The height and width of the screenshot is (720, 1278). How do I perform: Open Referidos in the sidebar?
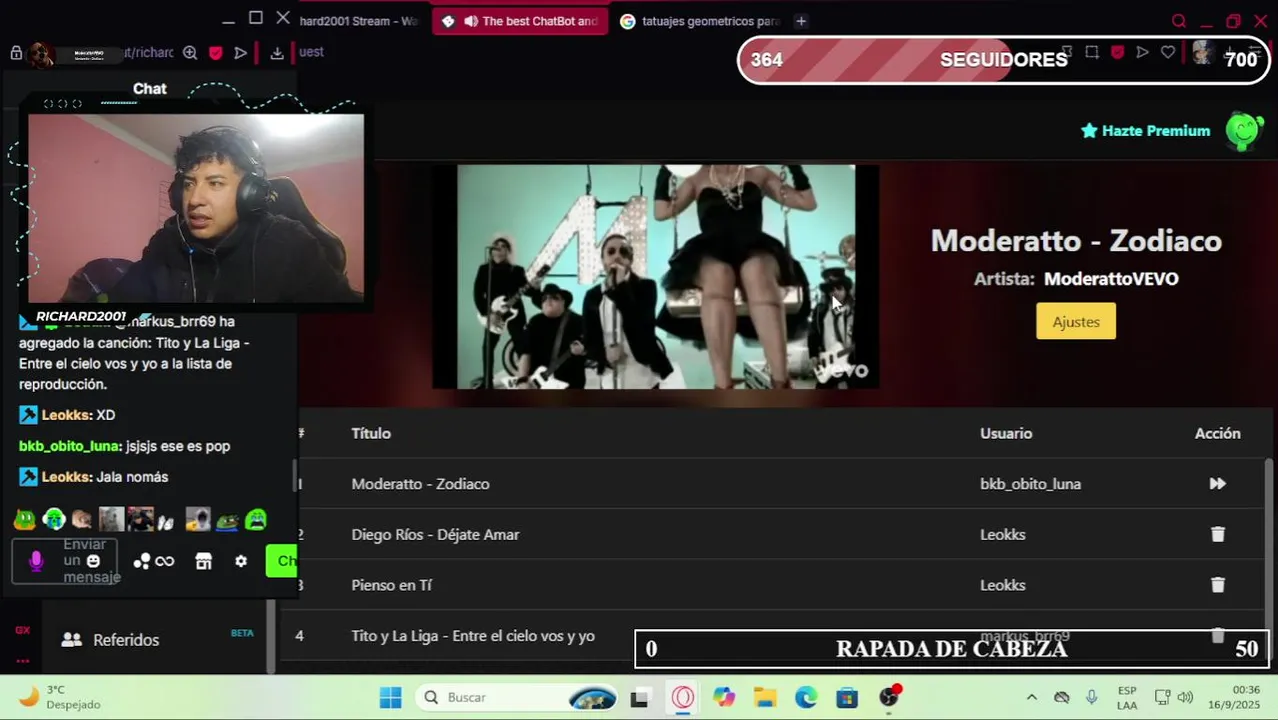(126, 640)
